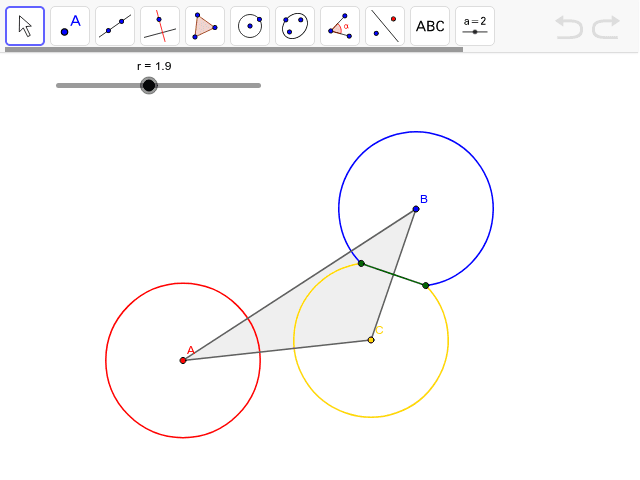Click the blue circle outline around B
The image size is (640, 480).
(x=493, y=209)
